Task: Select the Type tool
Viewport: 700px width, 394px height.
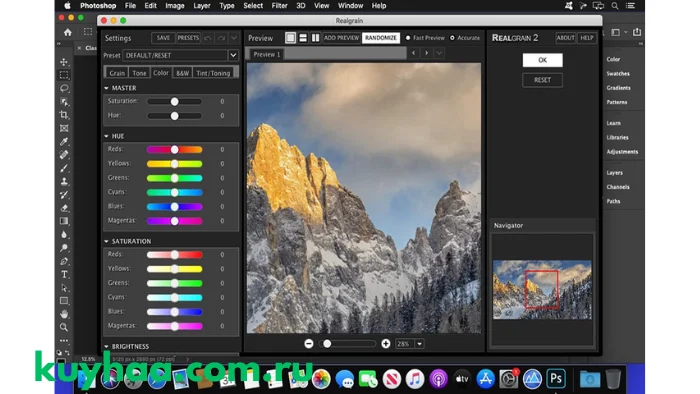Action: pos(64,274)
